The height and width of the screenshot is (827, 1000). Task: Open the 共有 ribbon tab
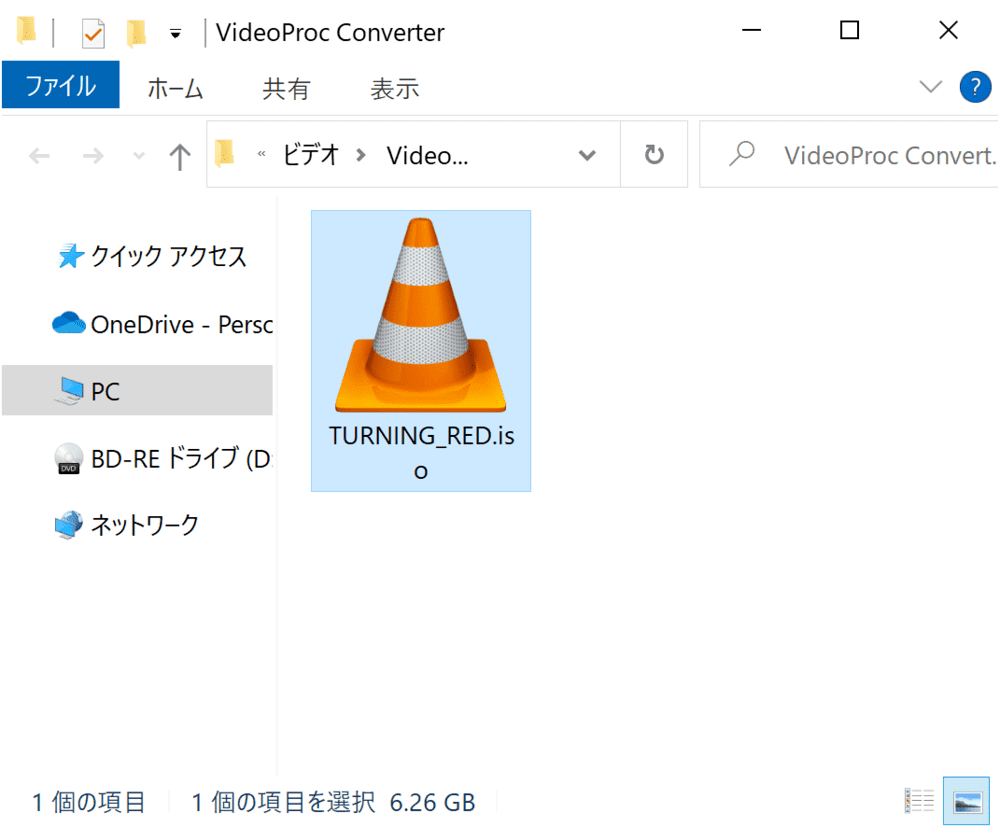point(286,88)
